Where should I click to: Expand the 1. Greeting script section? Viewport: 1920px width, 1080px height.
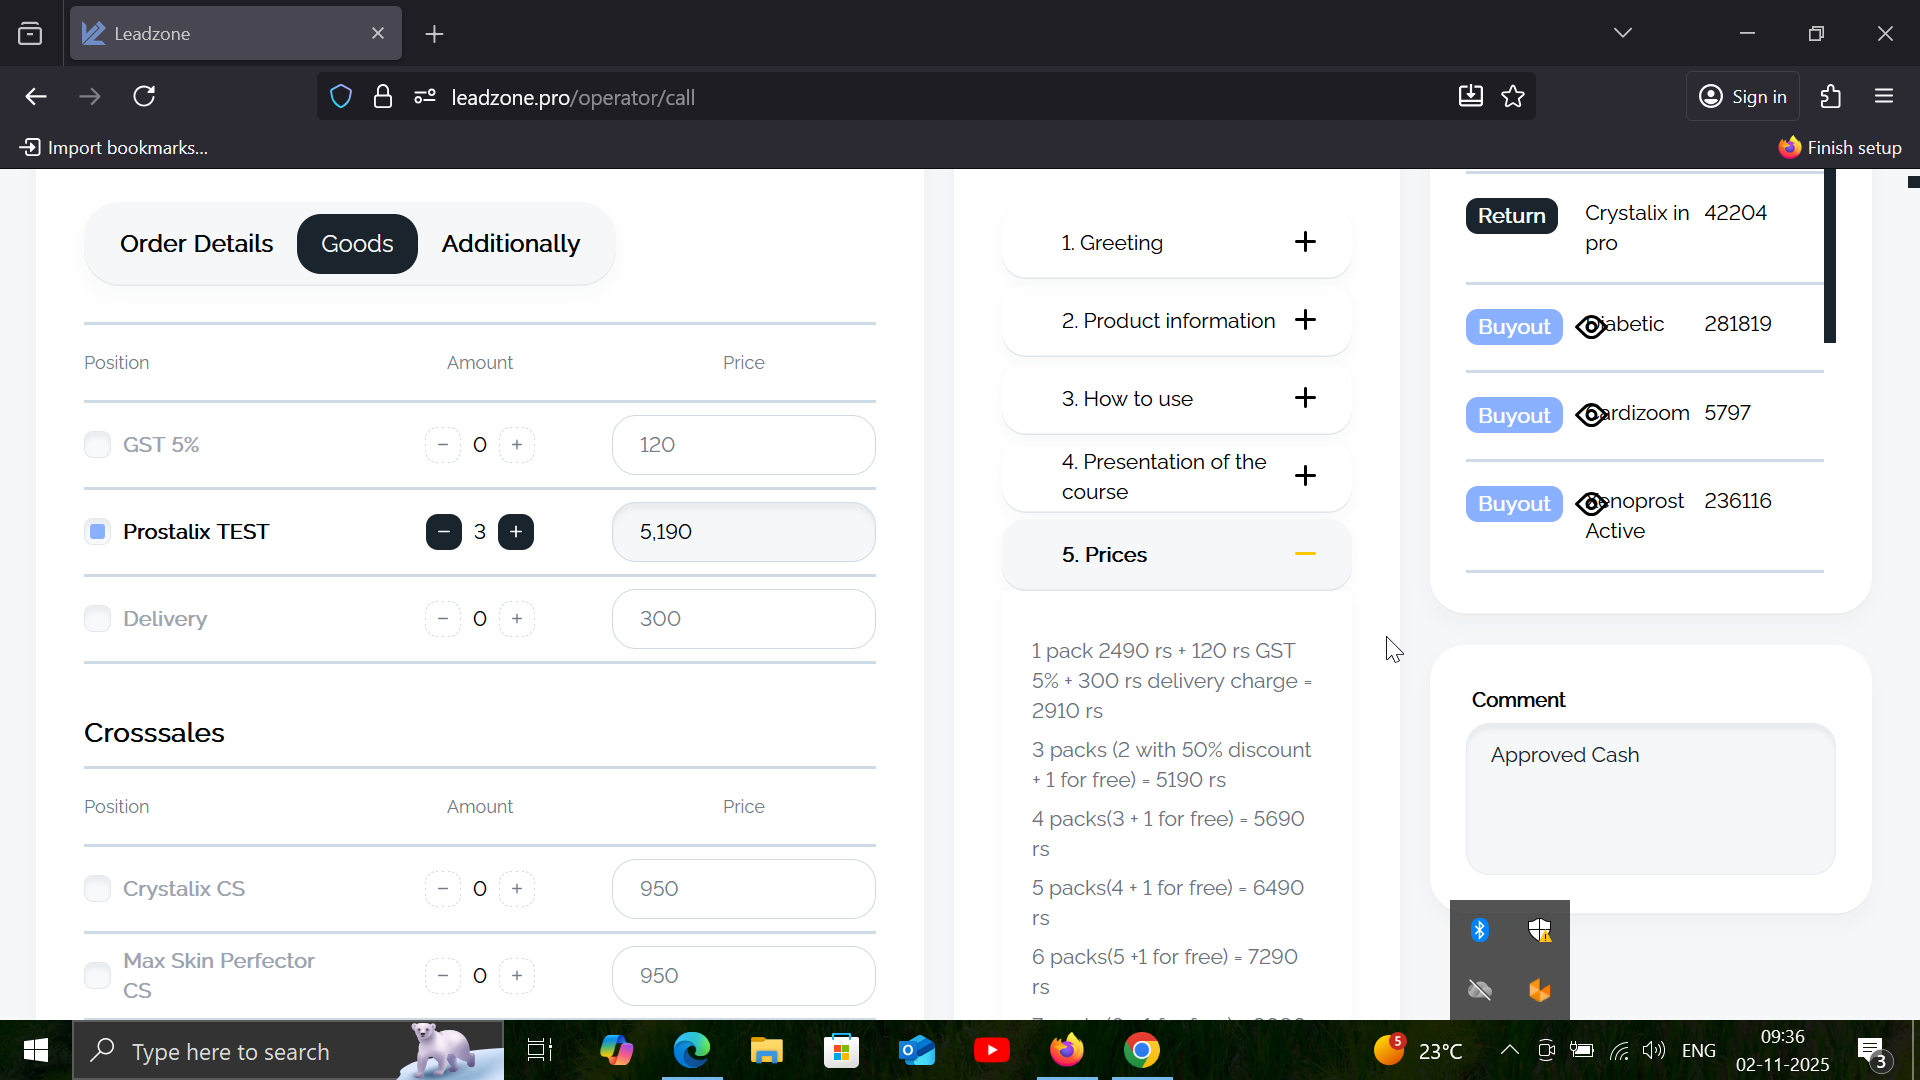(1305, 242)
